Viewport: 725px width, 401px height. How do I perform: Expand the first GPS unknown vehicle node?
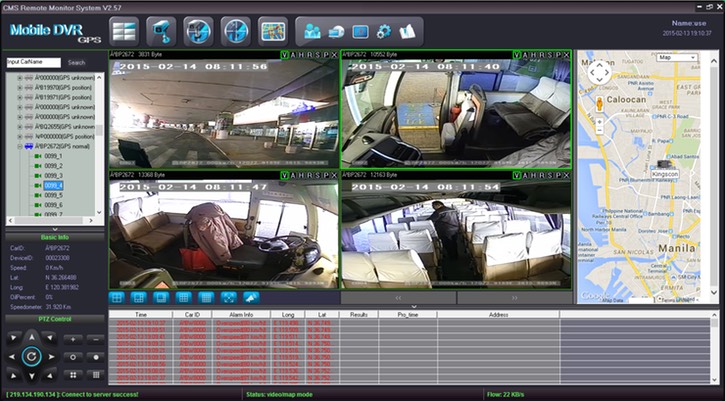point(18,79)
